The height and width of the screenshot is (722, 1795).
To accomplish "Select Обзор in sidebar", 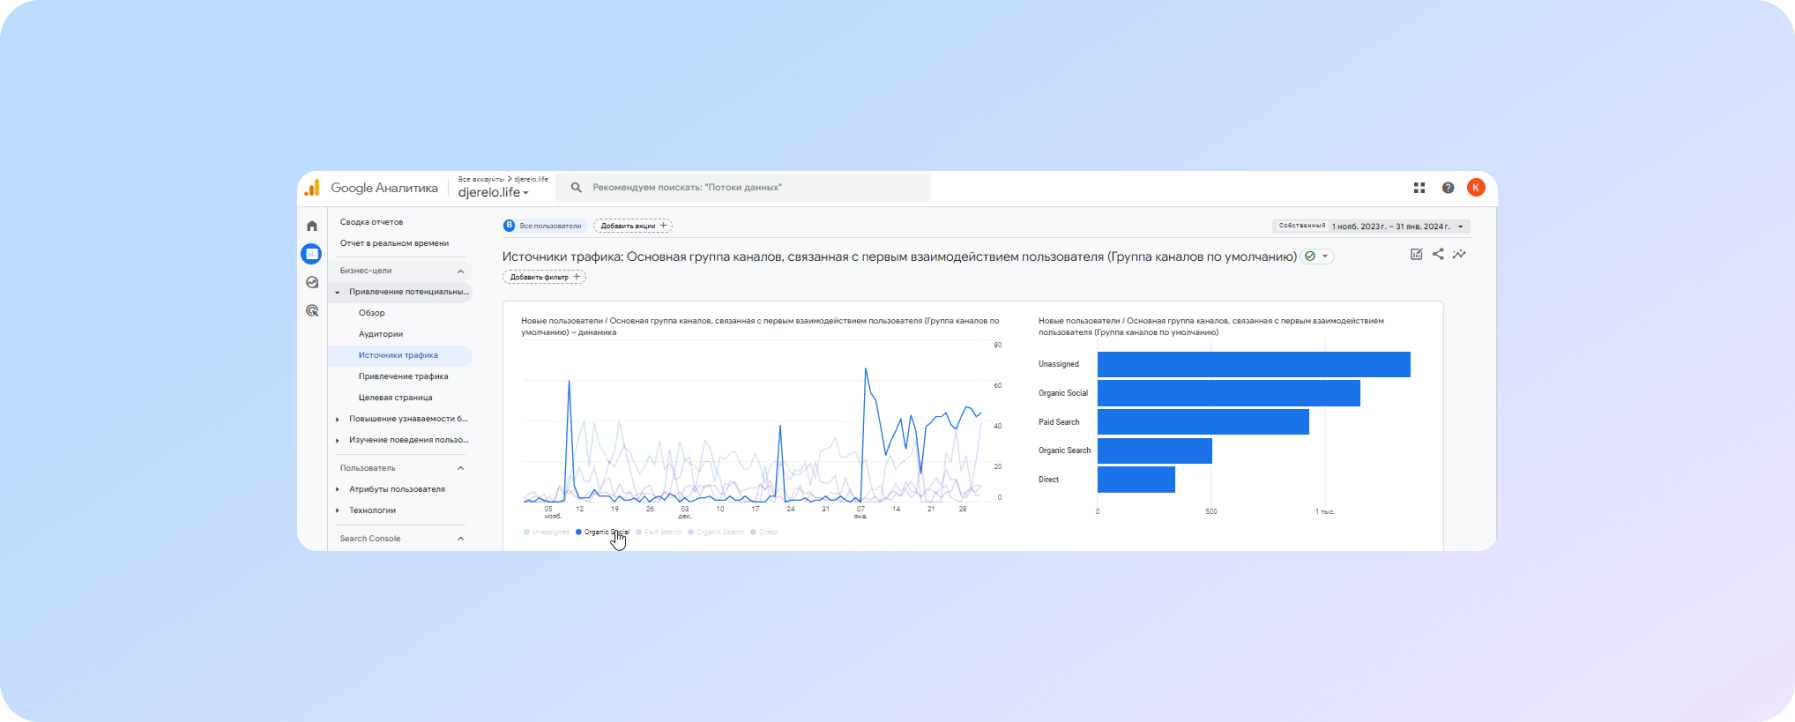I will [372, 313].
